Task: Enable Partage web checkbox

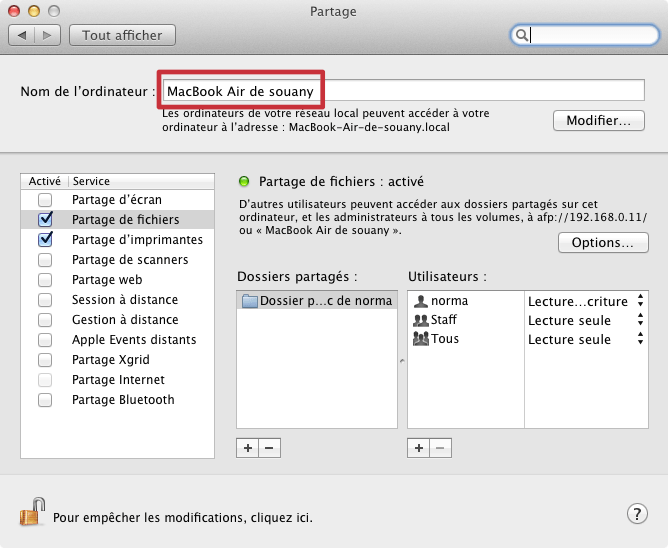Action: [x=45, y=280]
